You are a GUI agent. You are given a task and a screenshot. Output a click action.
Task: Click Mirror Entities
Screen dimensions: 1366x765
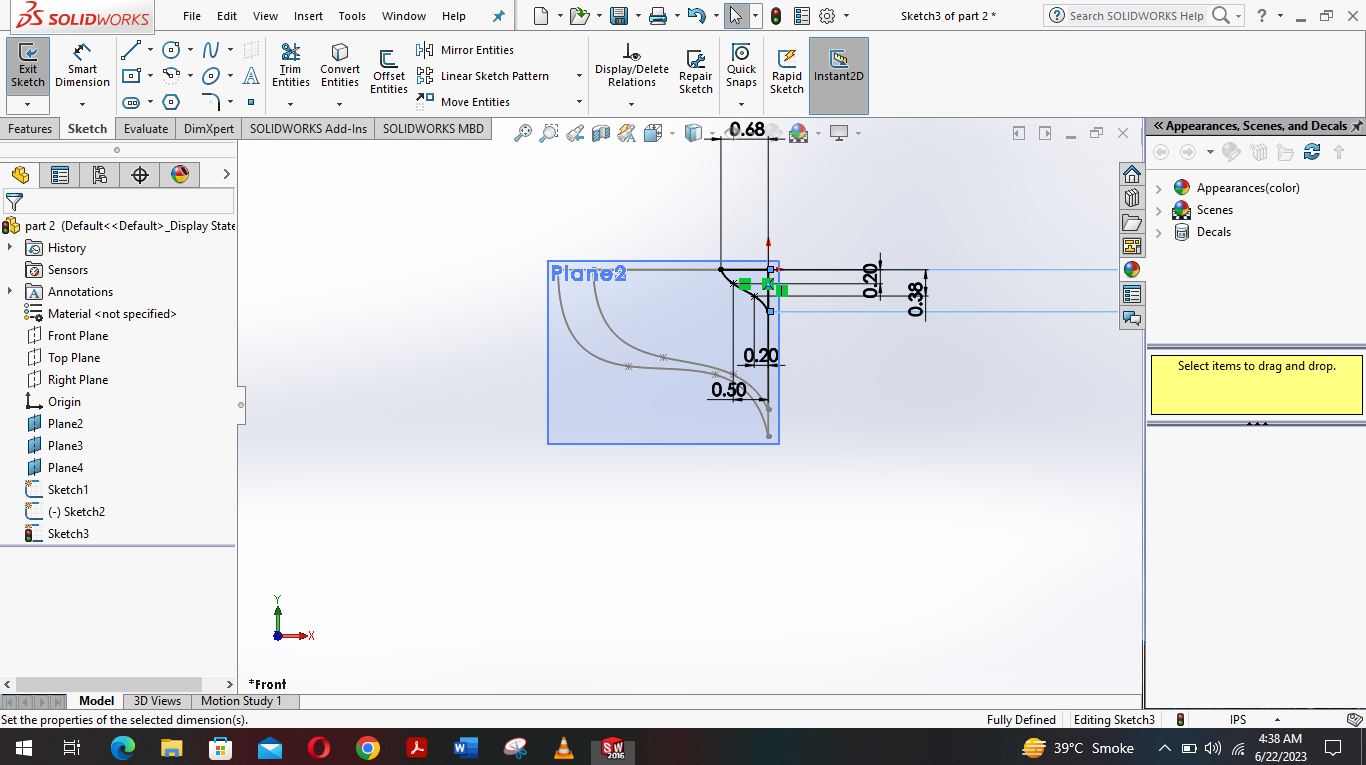[465, 50]
